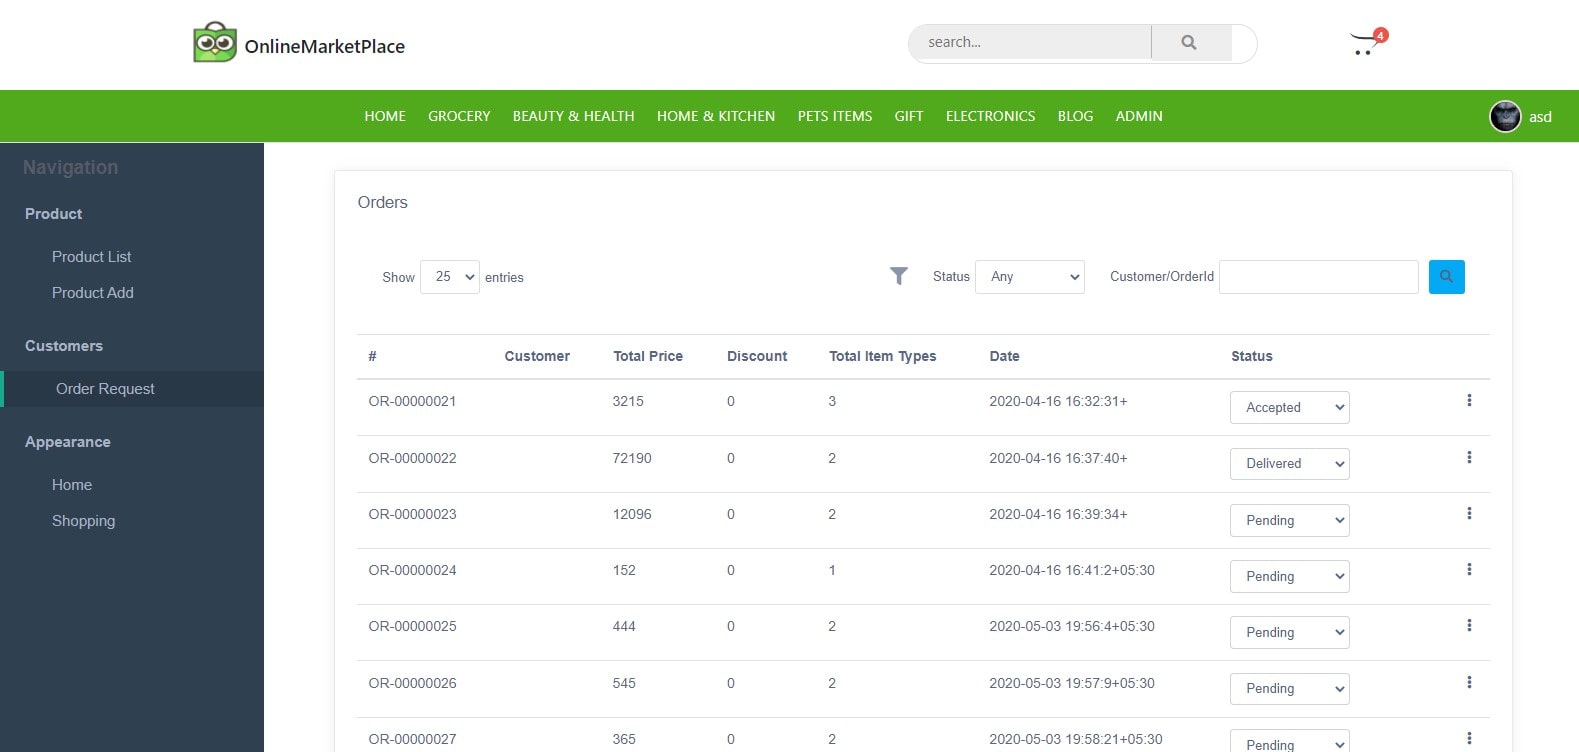Image resolution: width=1579 pixels, height=752 pixels.
Task: Go to HOME in the green navbar
Action: coord(385,116)
